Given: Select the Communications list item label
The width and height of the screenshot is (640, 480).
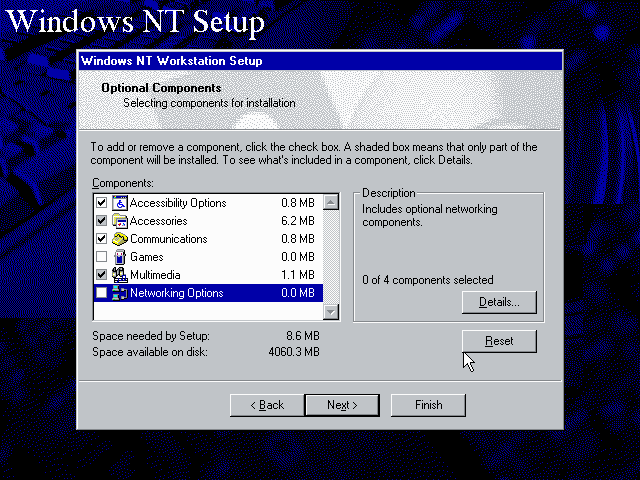Looking at the screenshot, I should point(168,239).
